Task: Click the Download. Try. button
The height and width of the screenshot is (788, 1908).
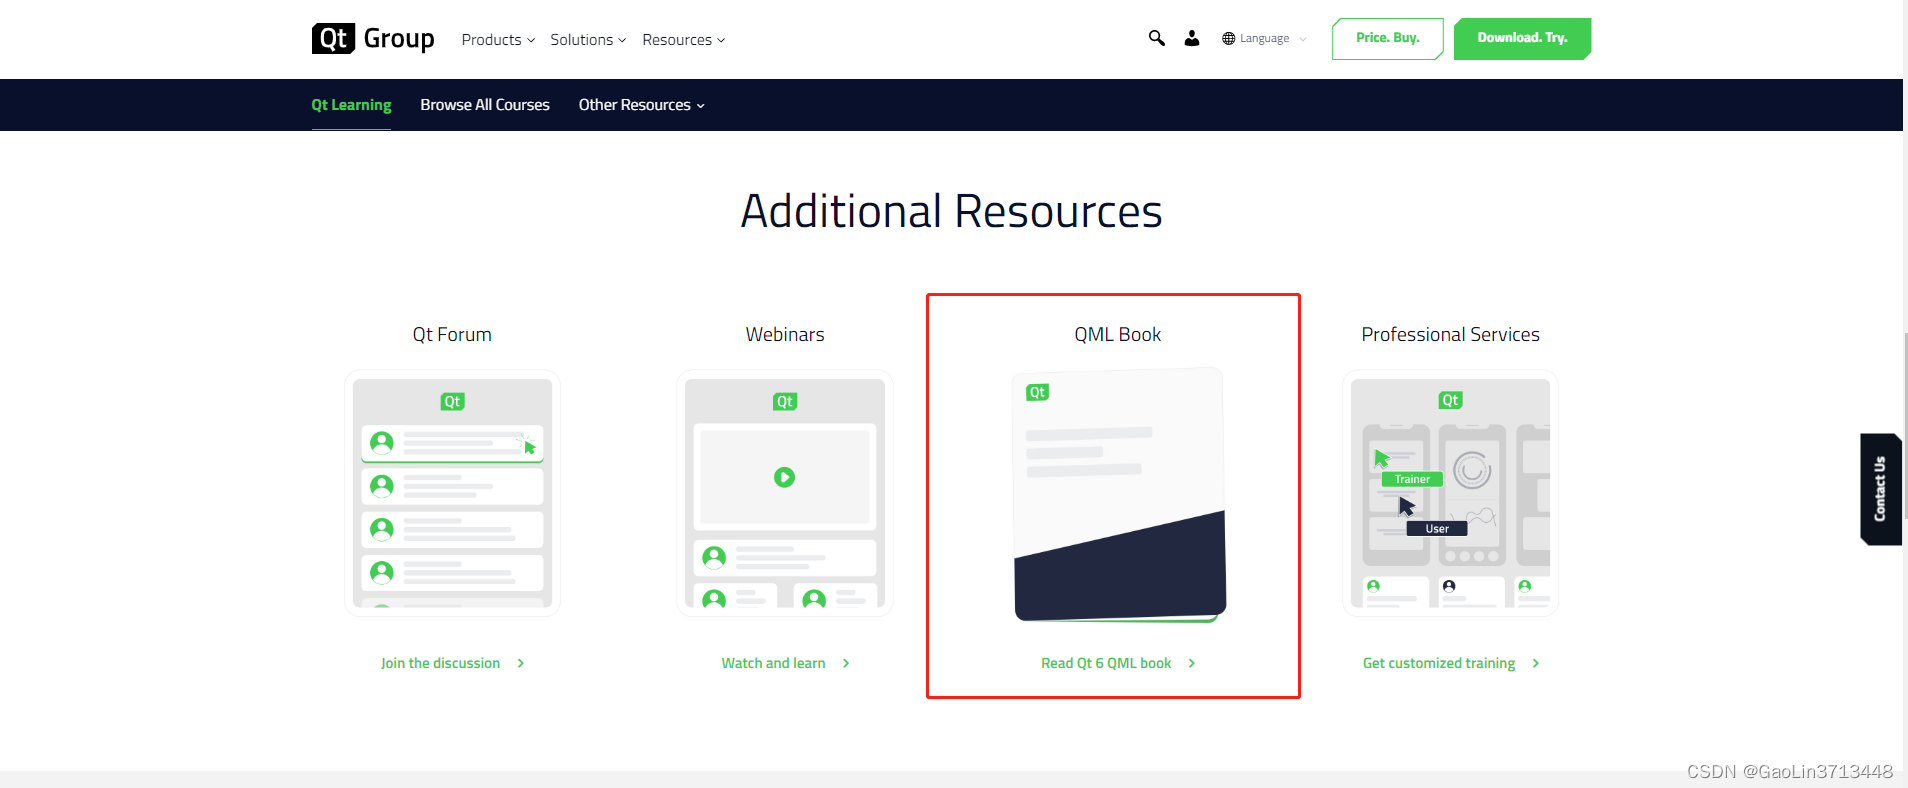Action: (x=1522, y=38)
